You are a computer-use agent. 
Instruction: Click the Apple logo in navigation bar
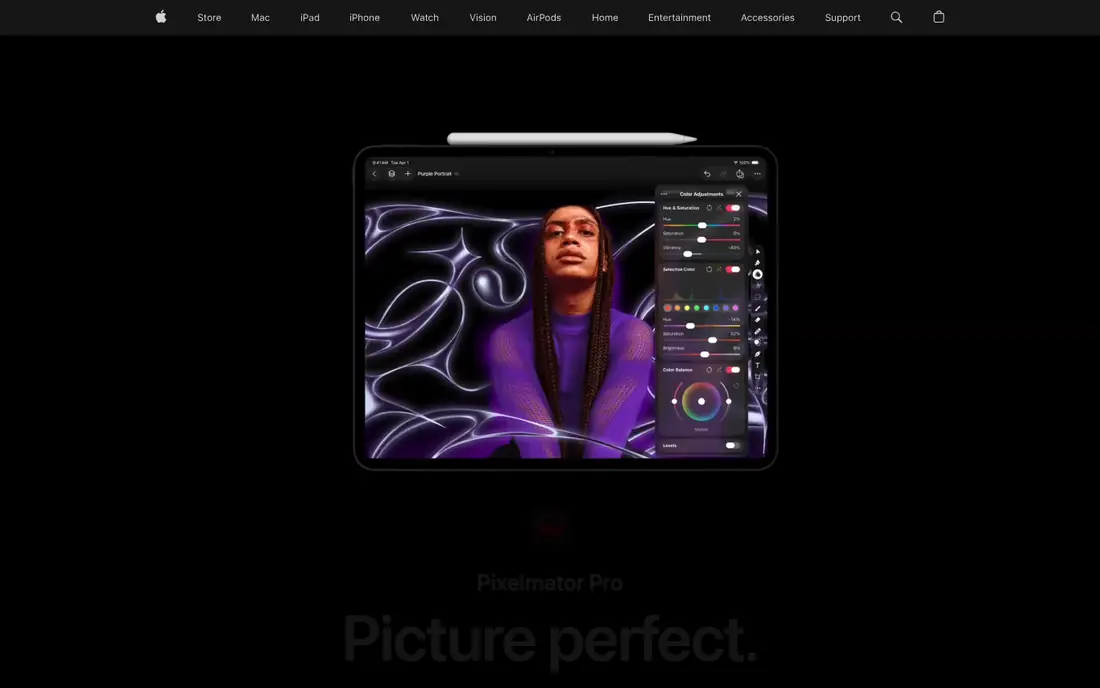[161, 17]
